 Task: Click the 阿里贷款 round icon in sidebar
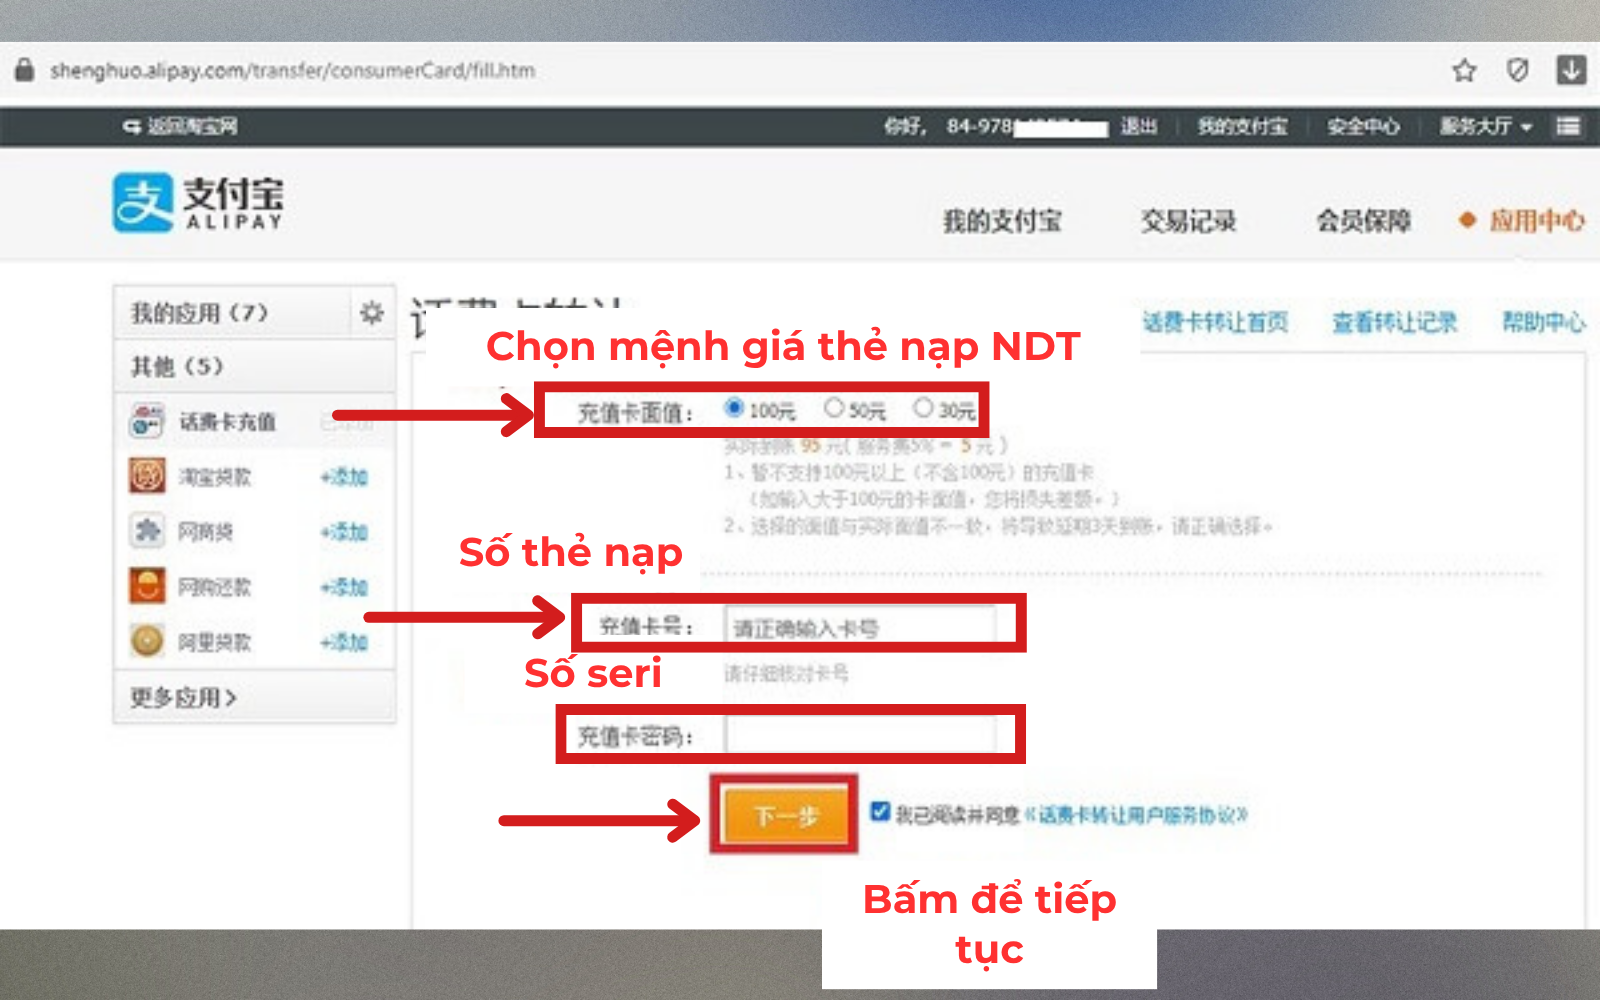147,640
